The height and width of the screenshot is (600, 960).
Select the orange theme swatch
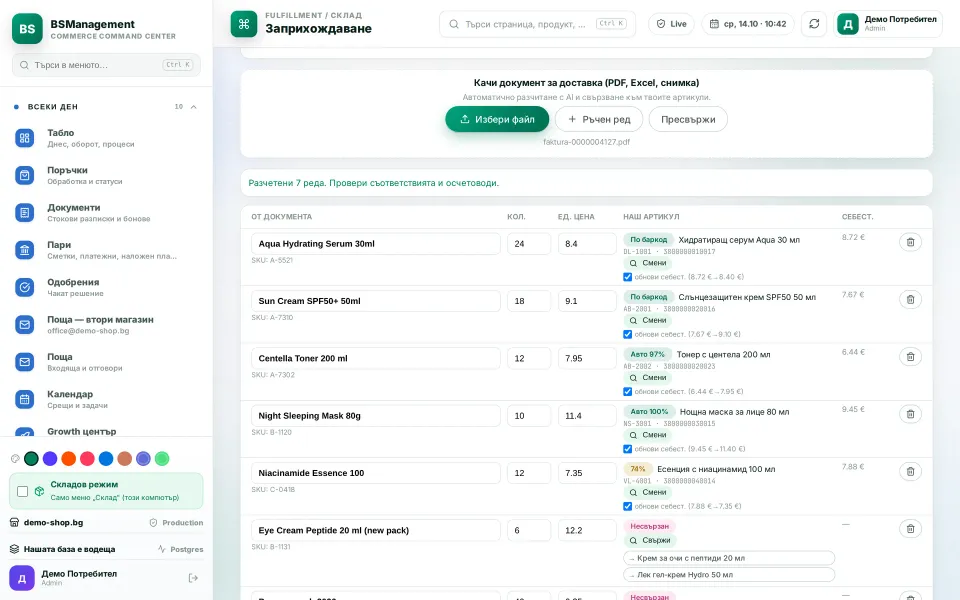tap(69, 459)
